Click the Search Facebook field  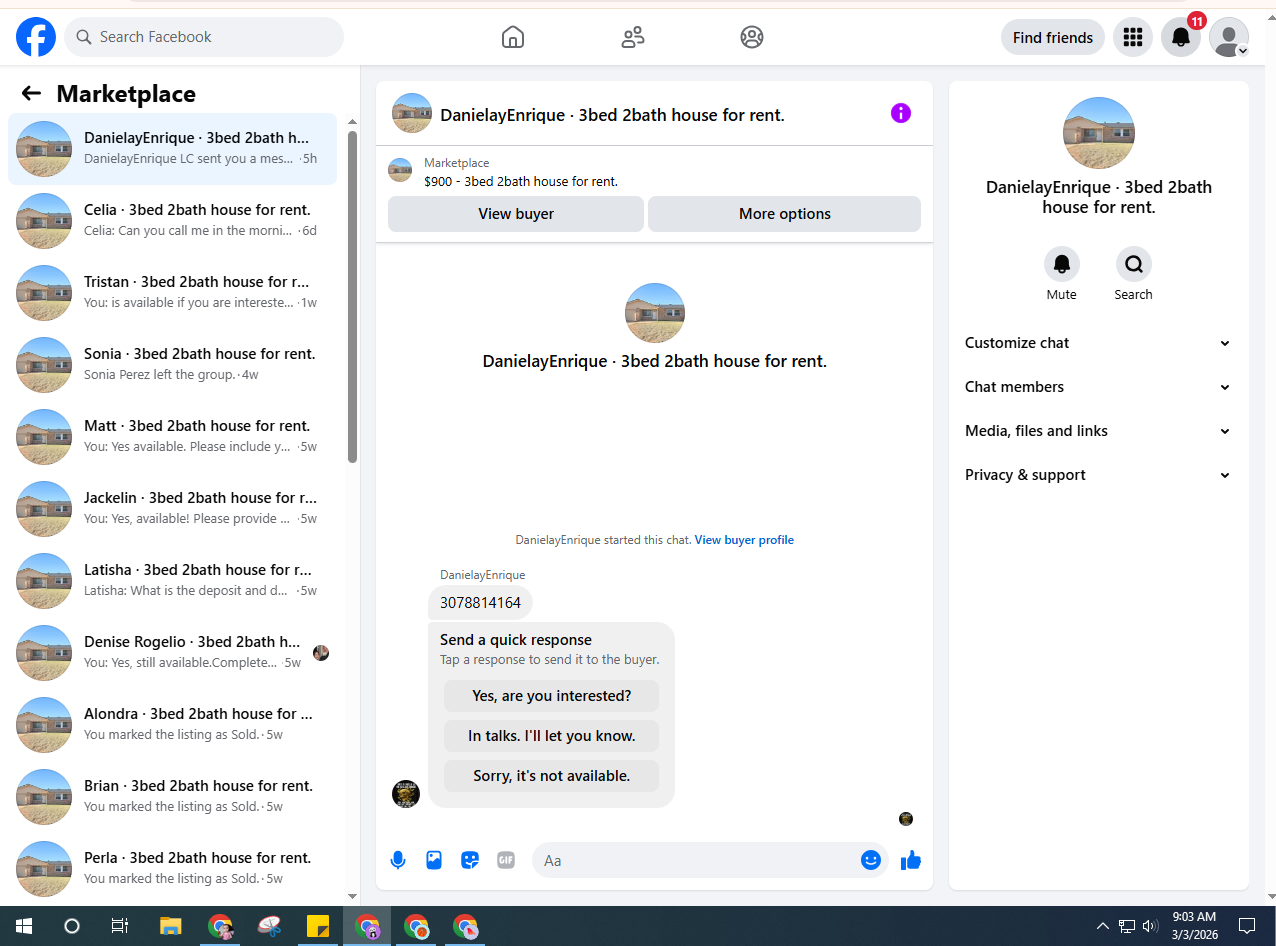[204, 37]
